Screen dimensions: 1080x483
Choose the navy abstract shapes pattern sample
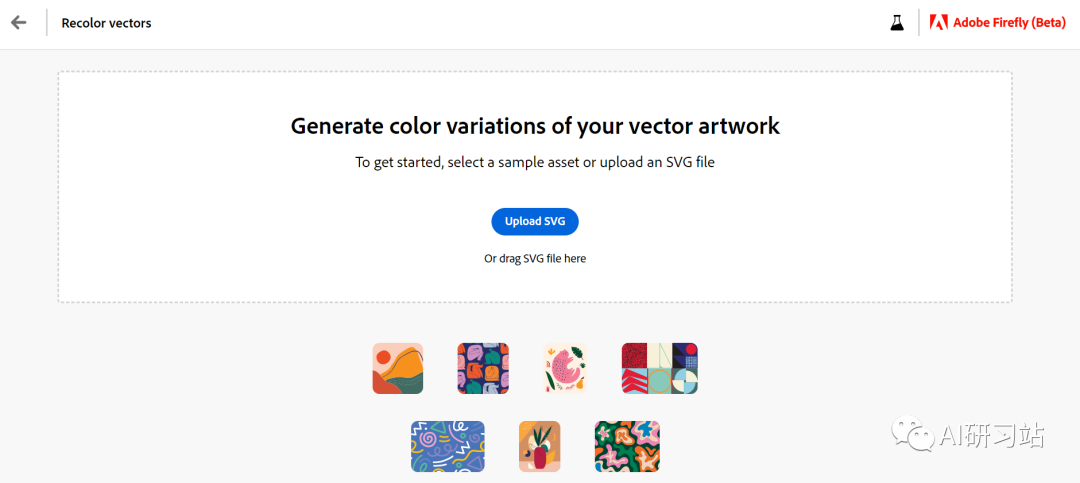(x=483, y=369)
